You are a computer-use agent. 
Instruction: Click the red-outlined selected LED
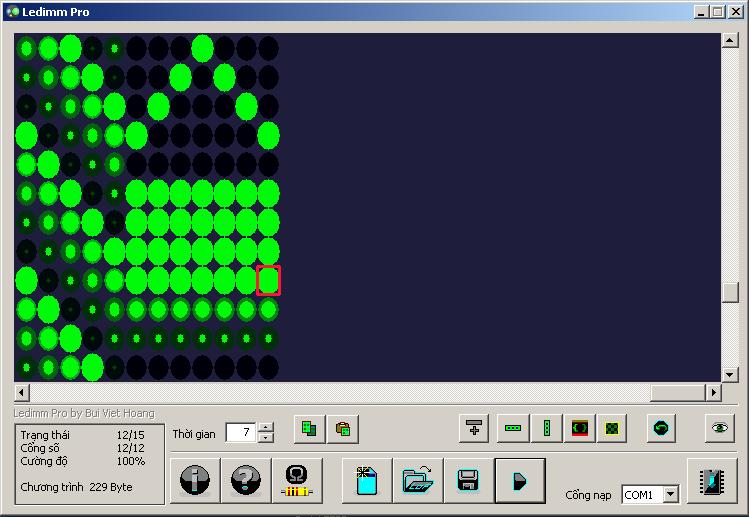[268, 280]
